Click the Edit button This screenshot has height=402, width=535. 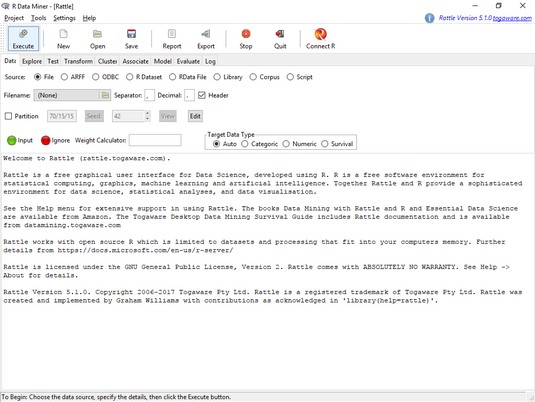195,116
